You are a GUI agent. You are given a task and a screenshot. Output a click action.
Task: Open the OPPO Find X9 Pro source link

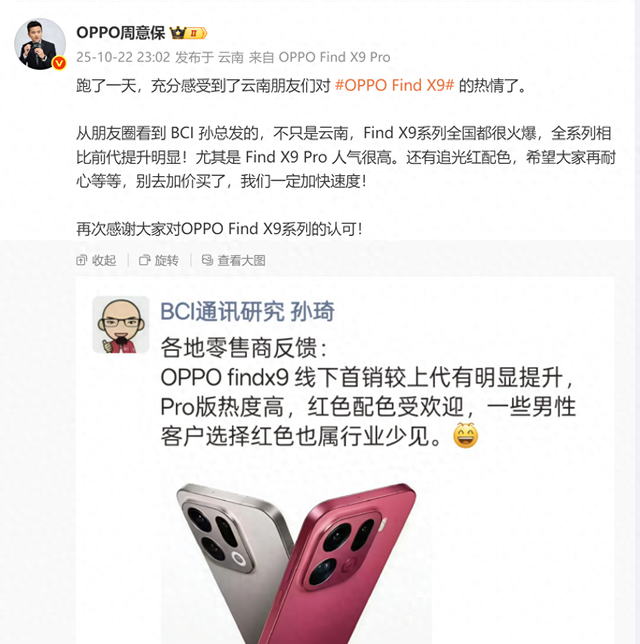[x=334, y=57]
